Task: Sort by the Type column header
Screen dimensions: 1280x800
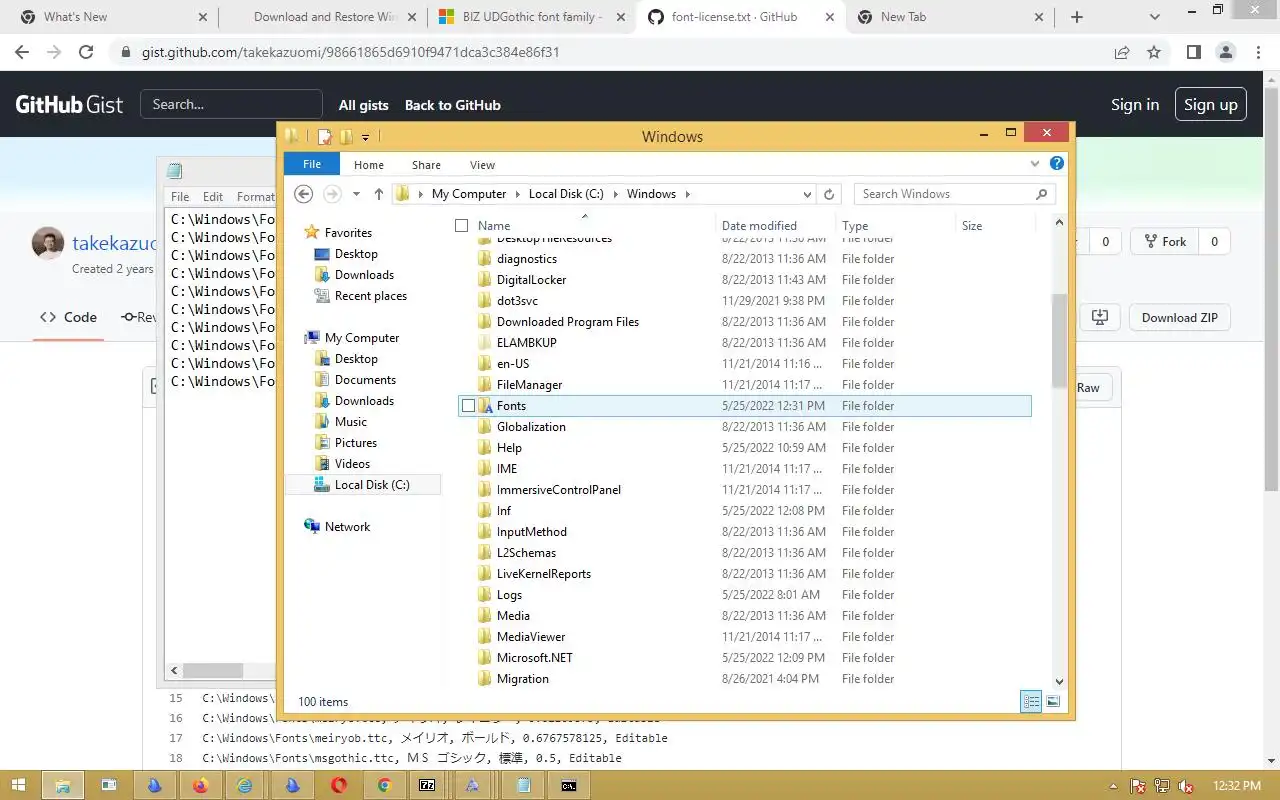Action: pos(895,226)
